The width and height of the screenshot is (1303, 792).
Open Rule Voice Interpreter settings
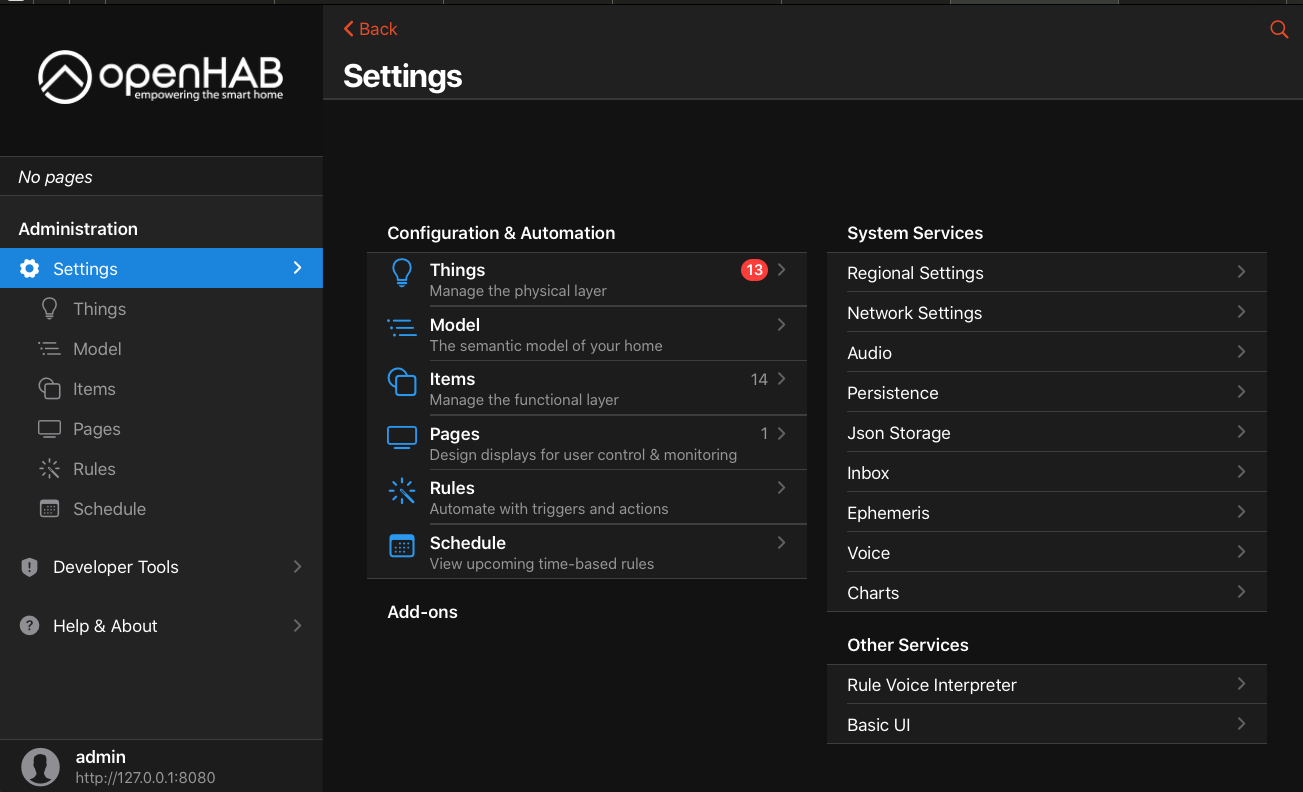pos(931,685)
